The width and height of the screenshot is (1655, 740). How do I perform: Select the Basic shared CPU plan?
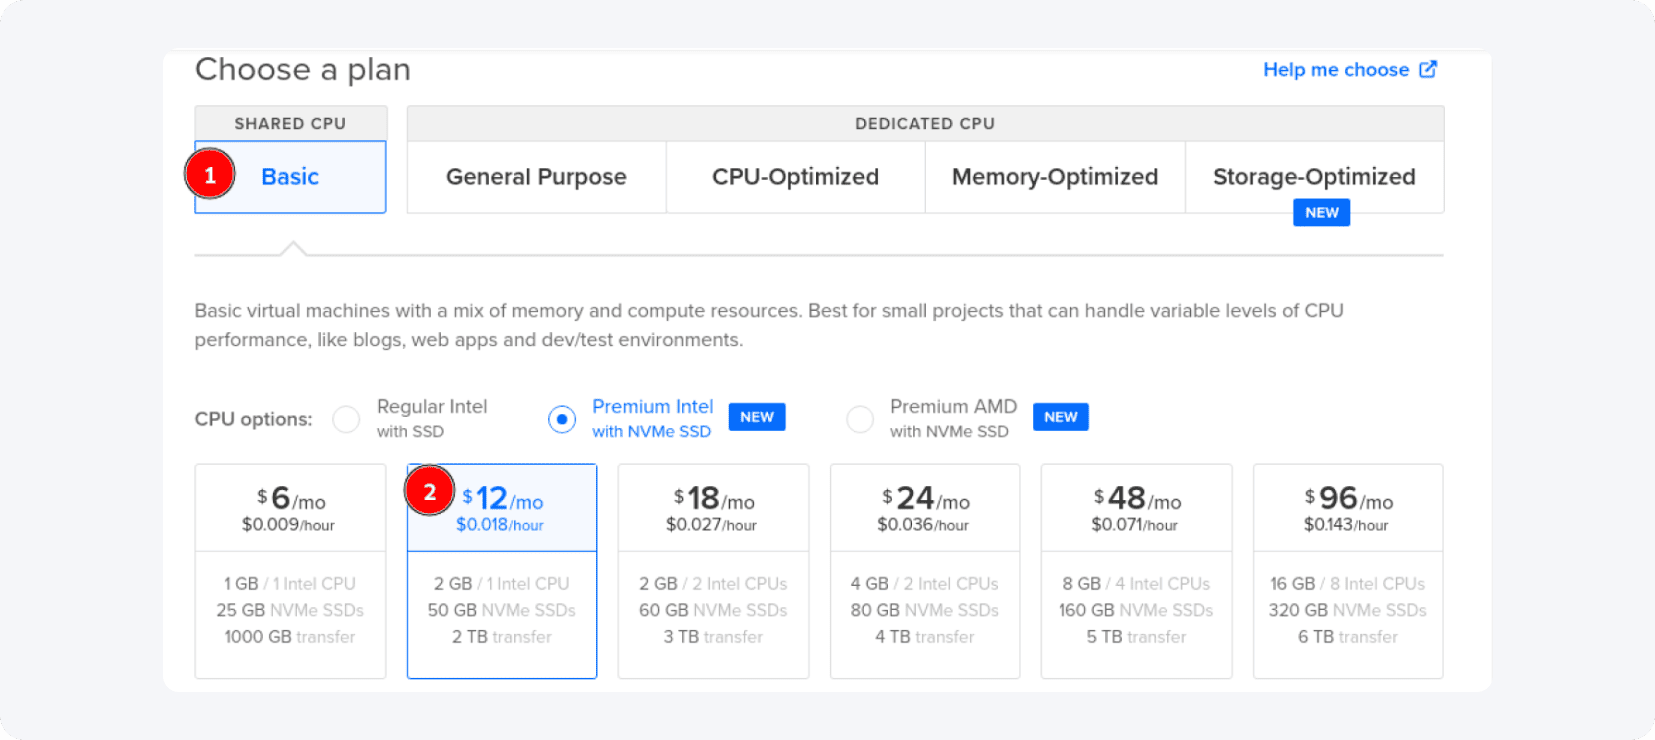pyautogui.click(x=289, y=177)
